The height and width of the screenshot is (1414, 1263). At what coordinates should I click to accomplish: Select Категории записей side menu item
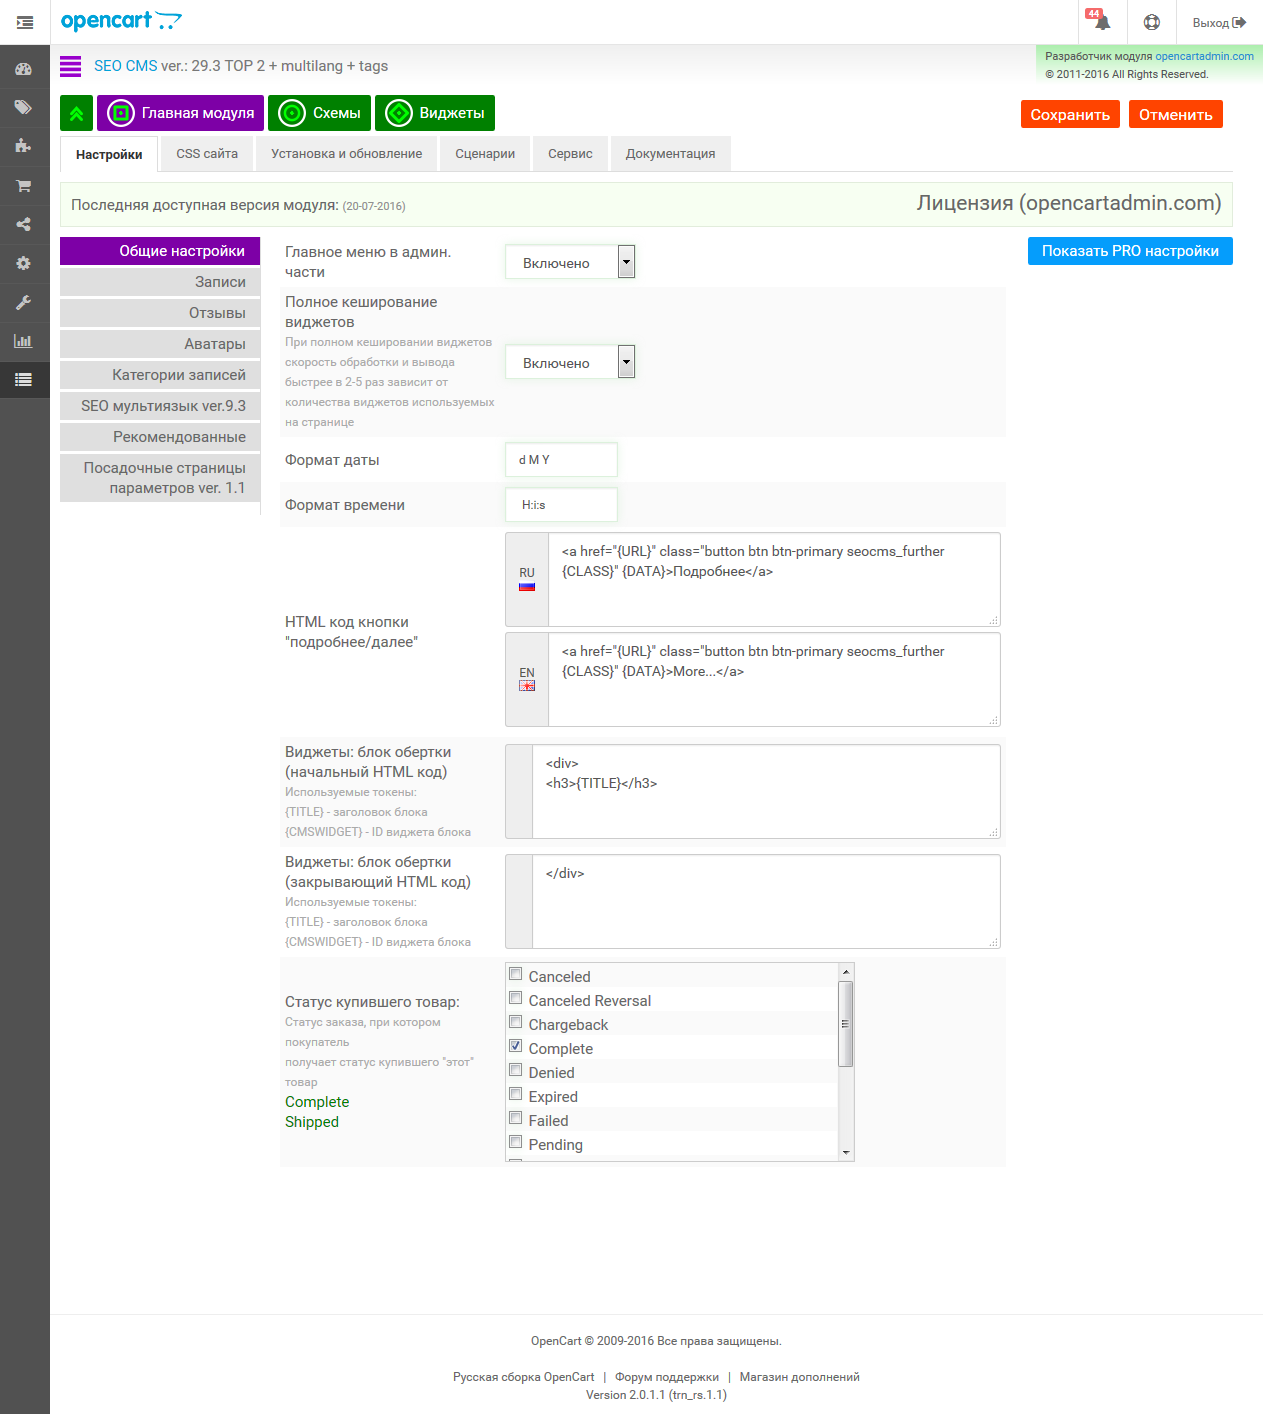coord(160,375)
